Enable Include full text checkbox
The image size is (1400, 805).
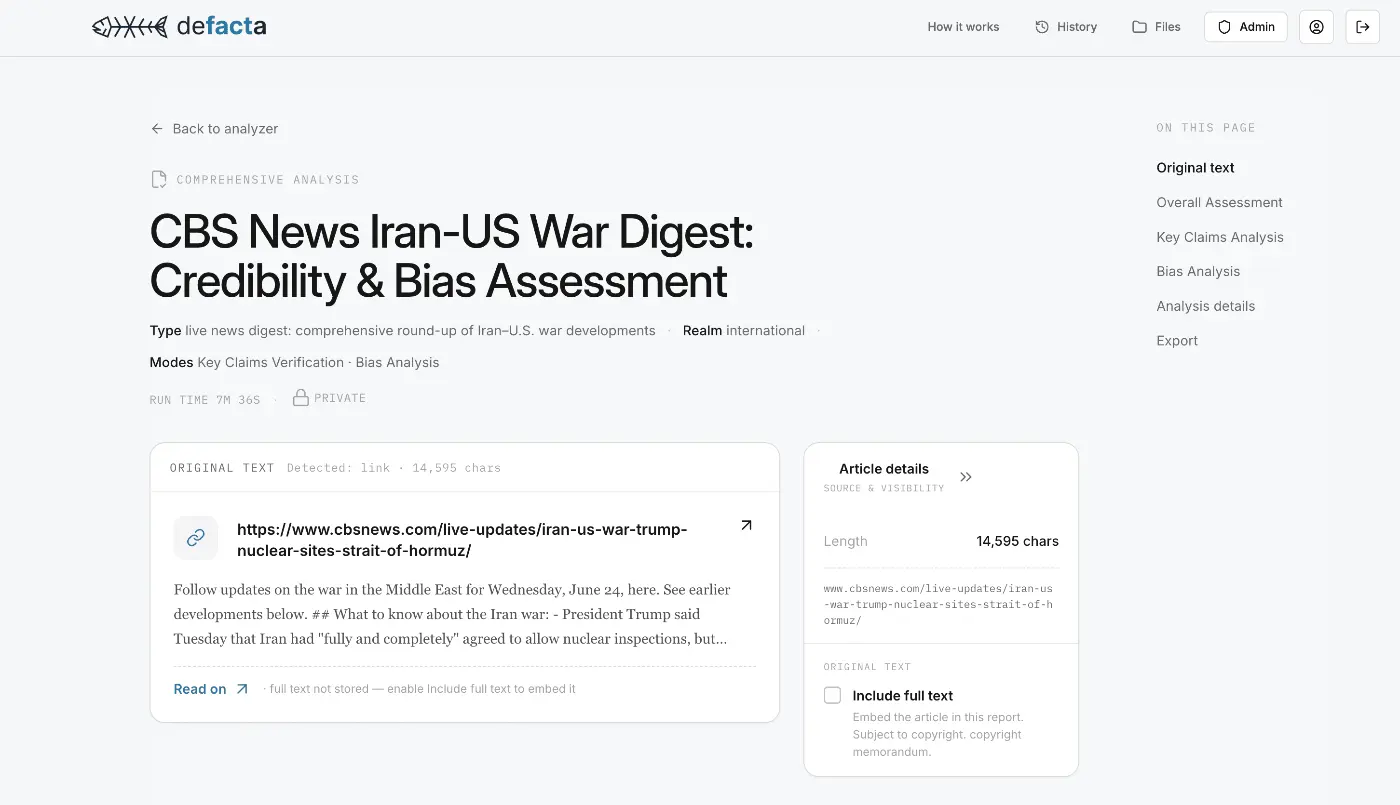[832, 695]
